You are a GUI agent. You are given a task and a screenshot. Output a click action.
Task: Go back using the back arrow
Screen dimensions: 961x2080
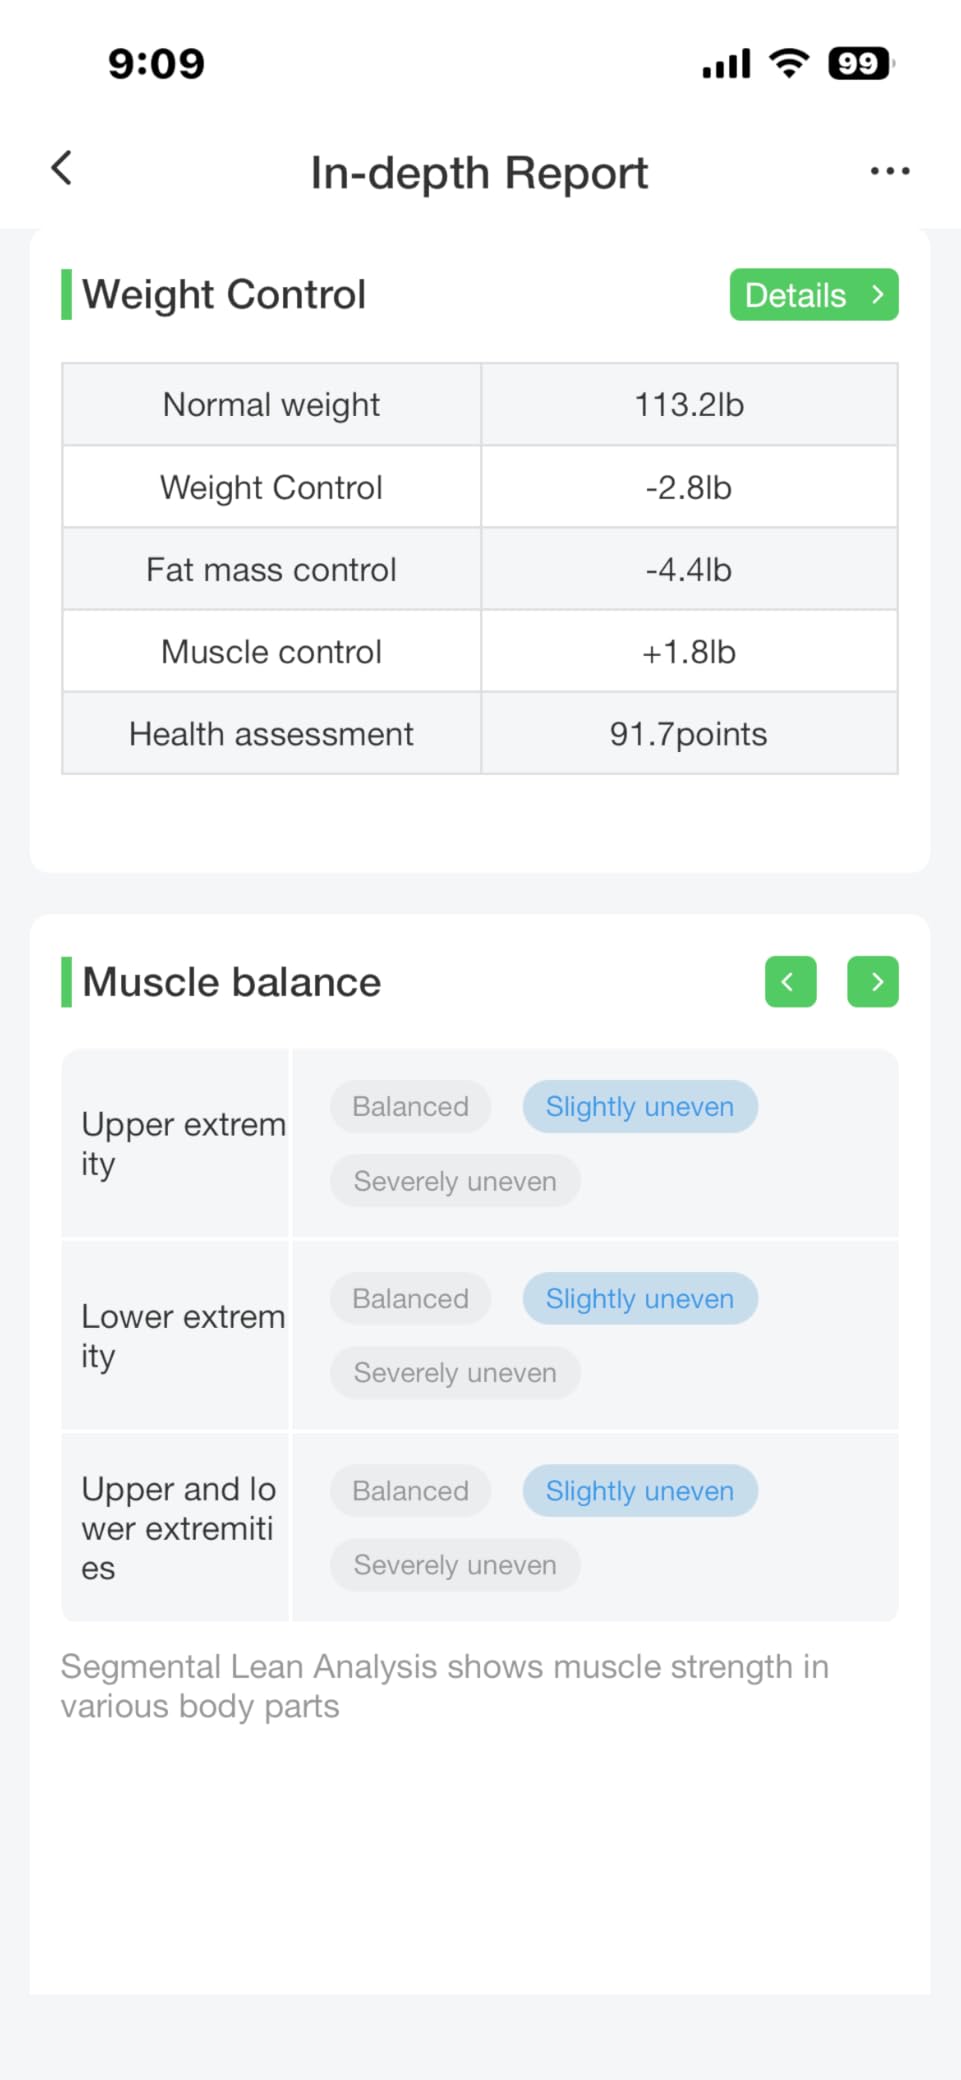[60, 168]
